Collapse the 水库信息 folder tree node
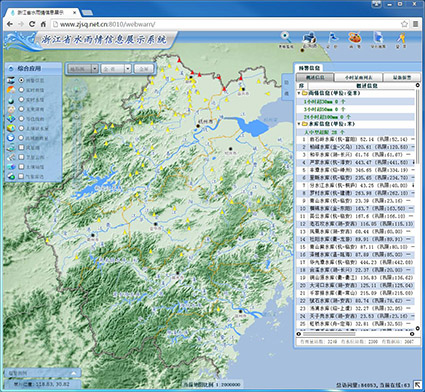Viewport: 425px width, 392px height. [299, 124]
